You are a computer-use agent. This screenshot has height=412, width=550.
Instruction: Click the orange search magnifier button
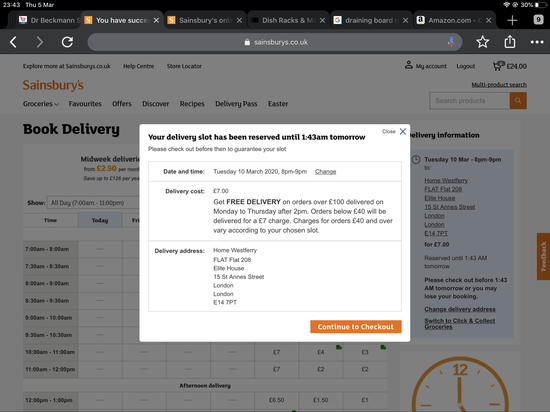click(x=518, y=101)
